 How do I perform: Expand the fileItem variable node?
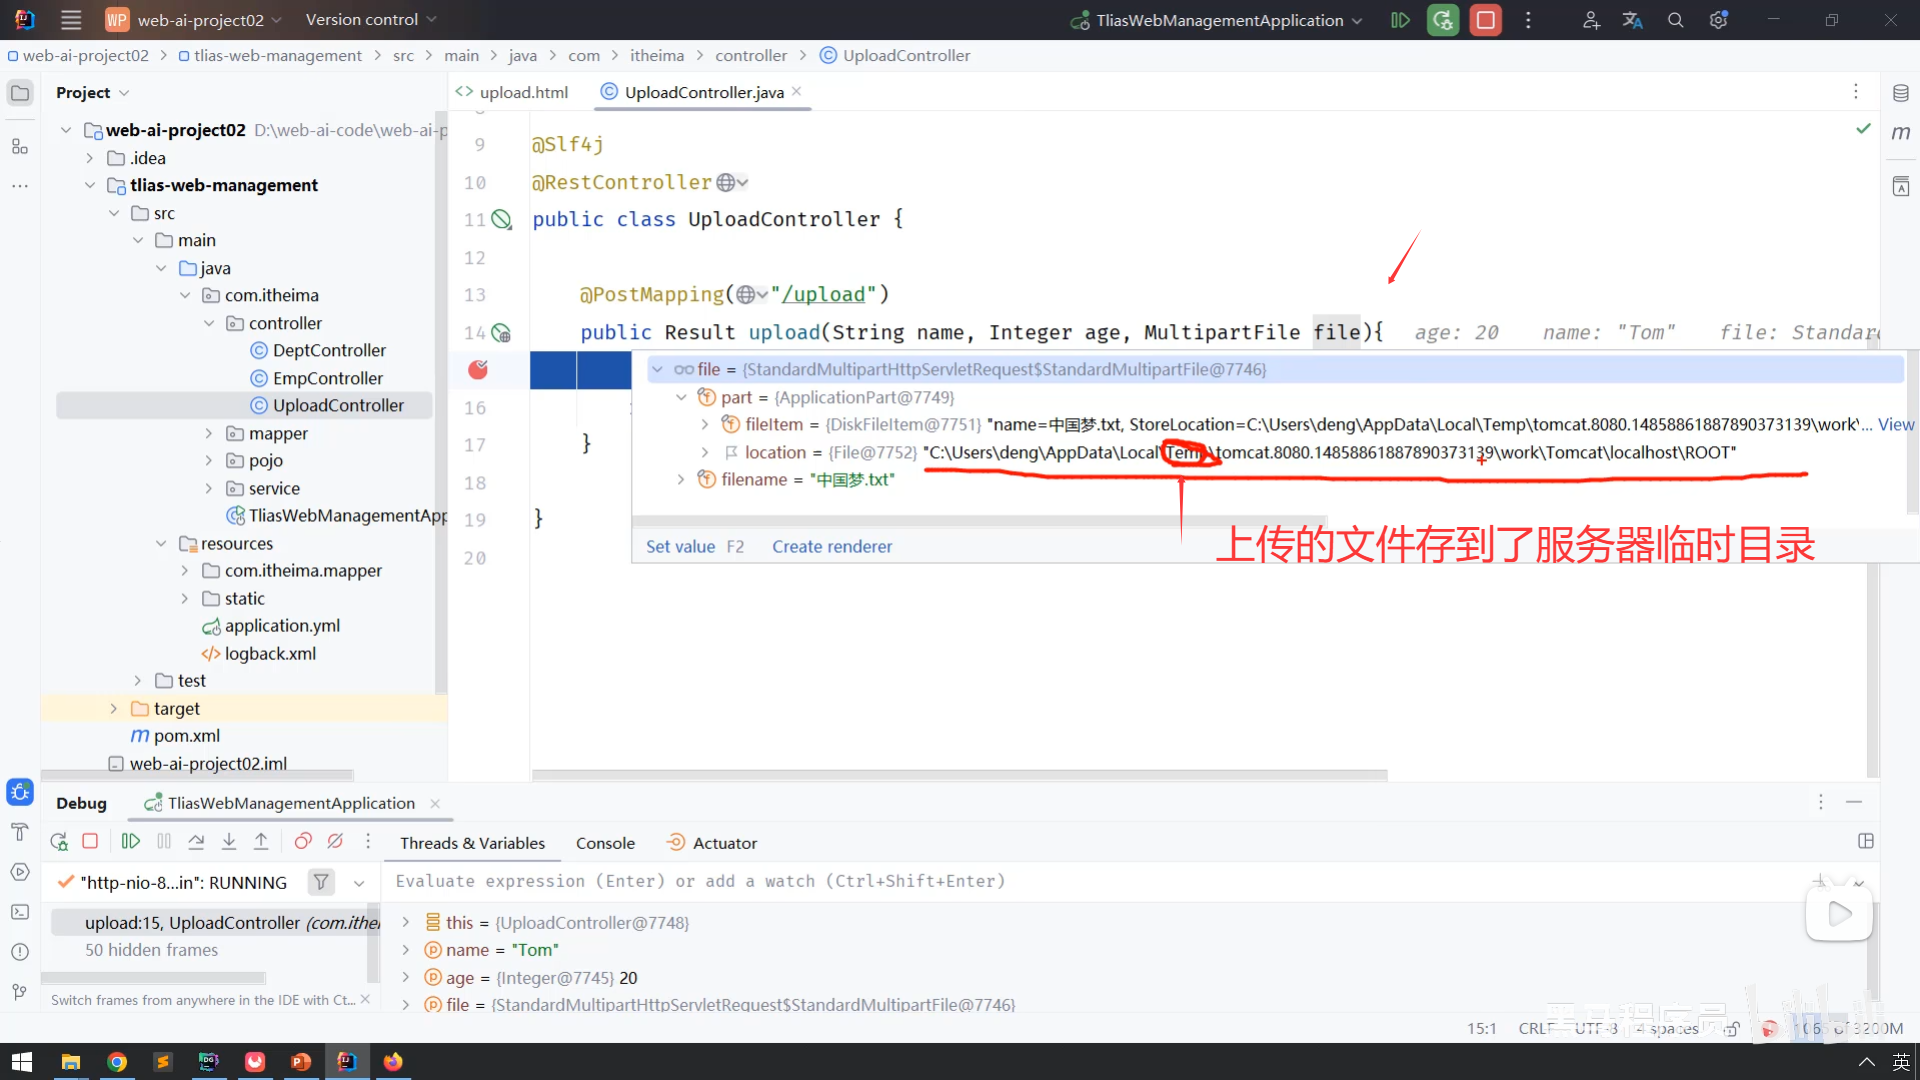click(705, 425)
